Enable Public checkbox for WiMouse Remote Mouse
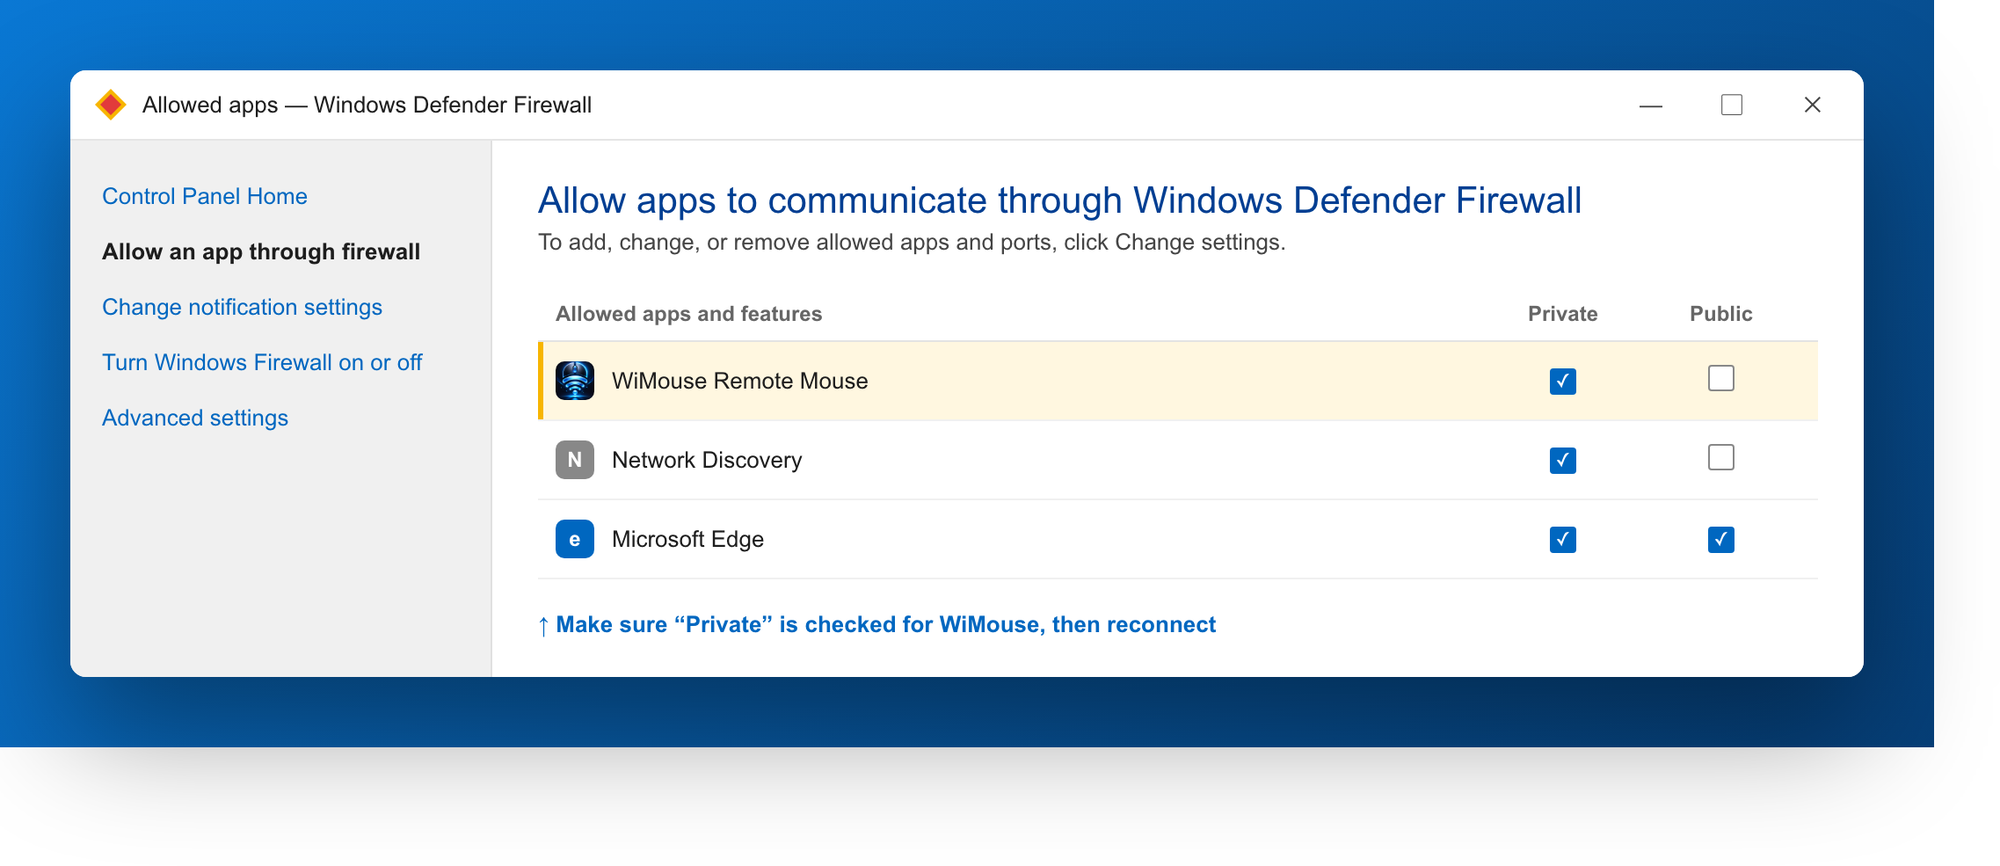 coord(1721,378)
